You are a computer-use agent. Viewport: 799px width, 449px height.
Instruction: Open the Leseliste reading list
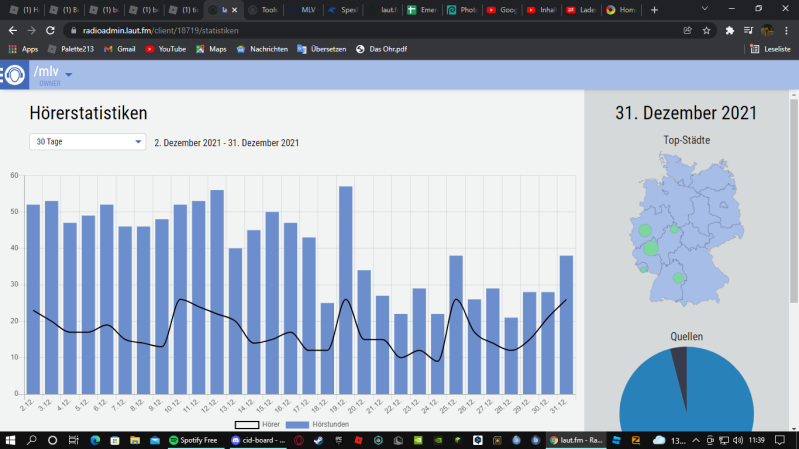click(770, 49)
